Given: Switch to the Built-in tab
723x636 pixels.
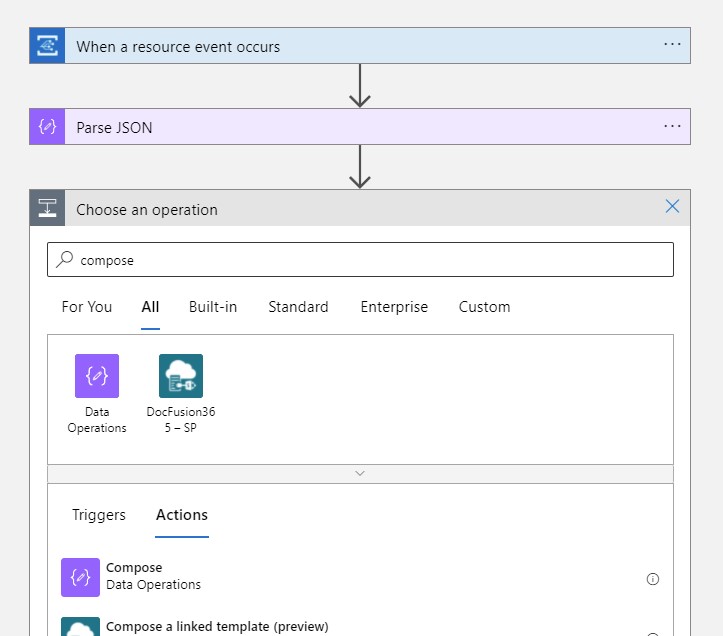Looking at the screenshot, I should coord(213,307).
